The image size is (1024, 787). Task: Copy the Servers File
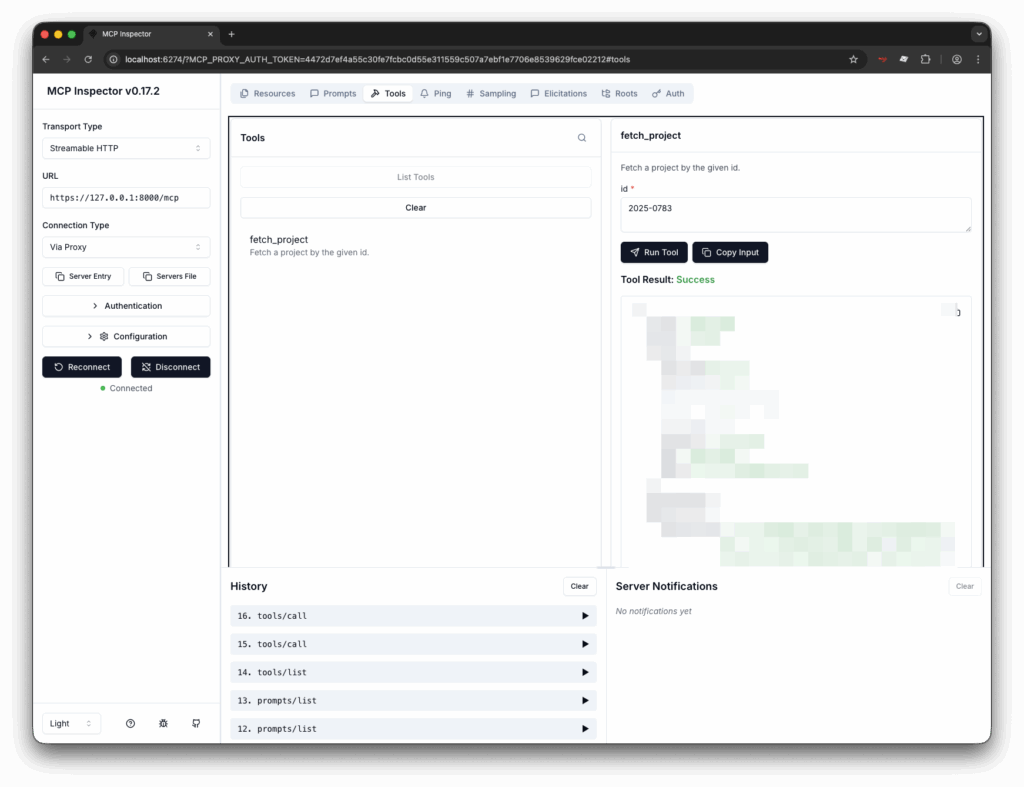(170, 276)
